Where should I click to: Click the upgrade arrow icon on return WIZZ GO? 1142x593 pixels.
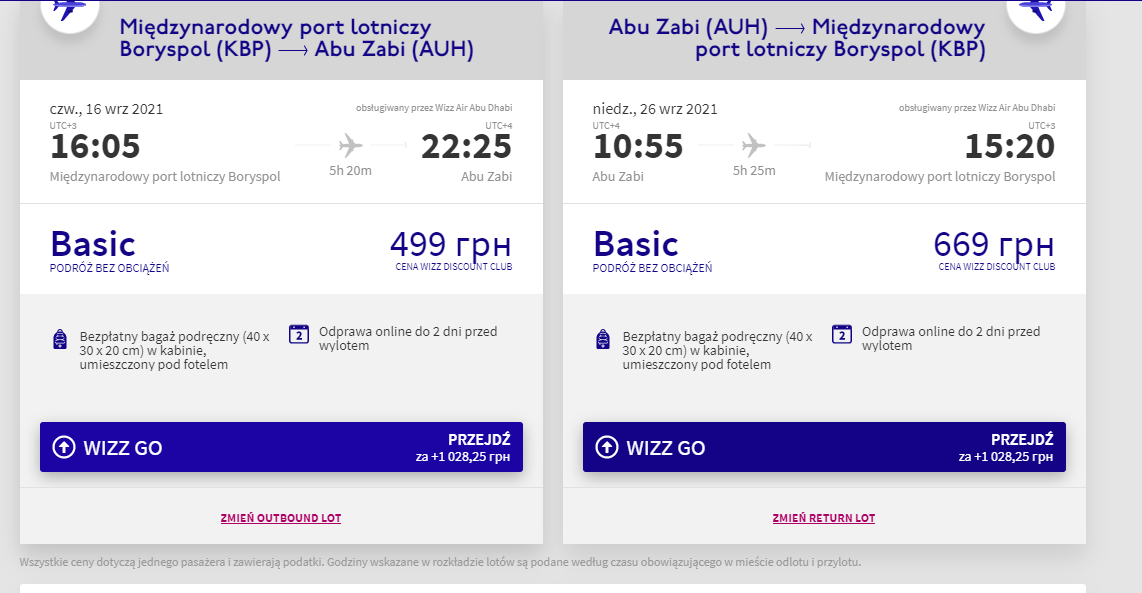point(607,447)
